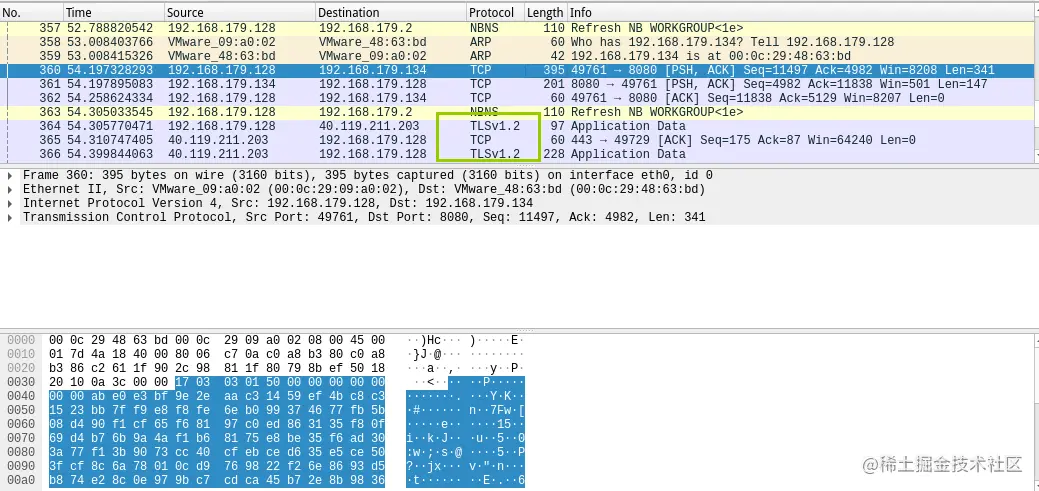This screenshot has height=491, width=1039.
Task: Click hex offset 0060 row
Action: click(x=20, y=424)
